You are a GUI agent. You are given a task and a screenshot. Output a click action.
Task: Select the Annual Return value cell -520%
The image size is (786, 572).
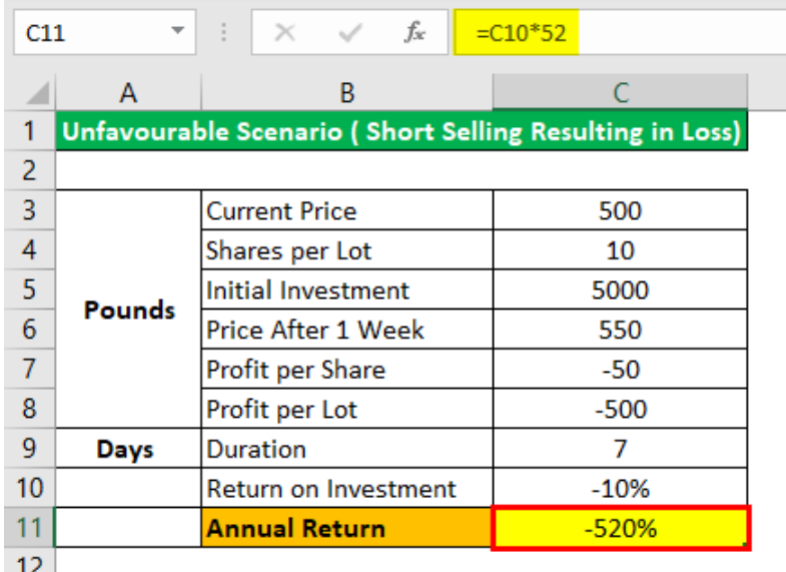point(620,528)
